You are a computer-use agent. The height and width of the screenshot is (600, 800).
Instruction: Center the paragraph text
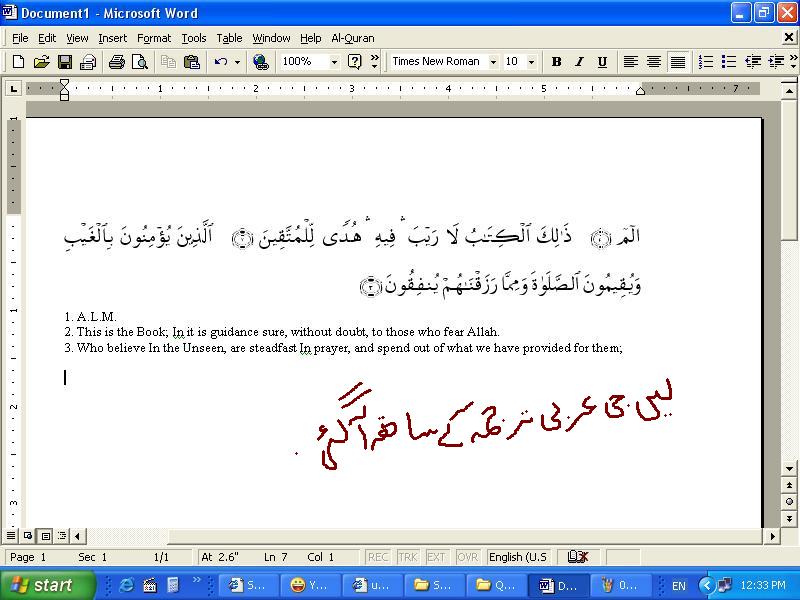tap(654, 62)
